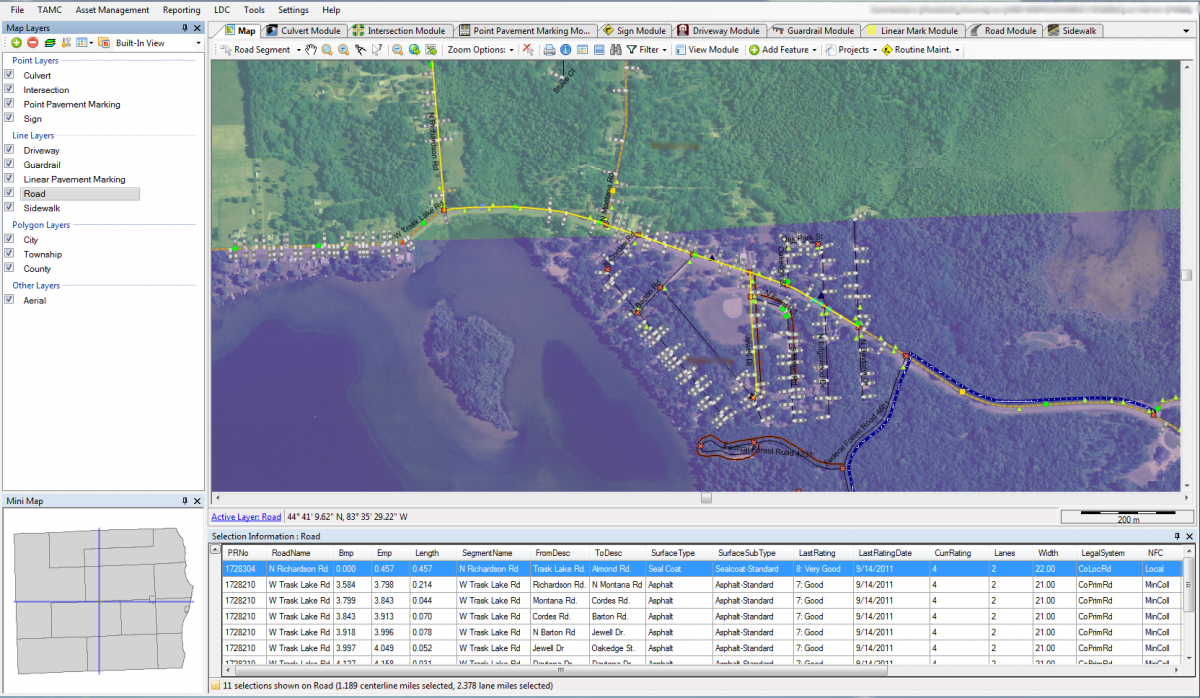This screenshot has width=1200, height=698.
Task: Open the layer tools wrench icon
Action: click(x=67, y=43)
